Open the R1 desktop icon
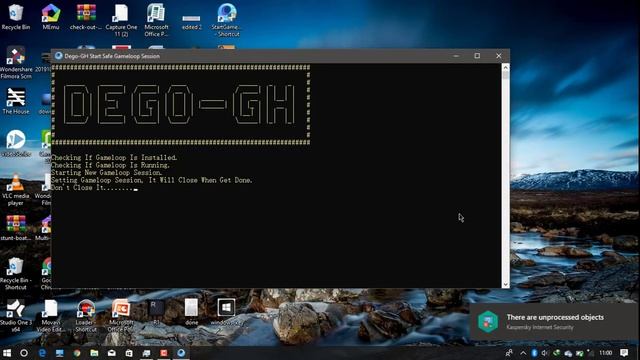Viewport: 640px width, 360px height. 156,312
